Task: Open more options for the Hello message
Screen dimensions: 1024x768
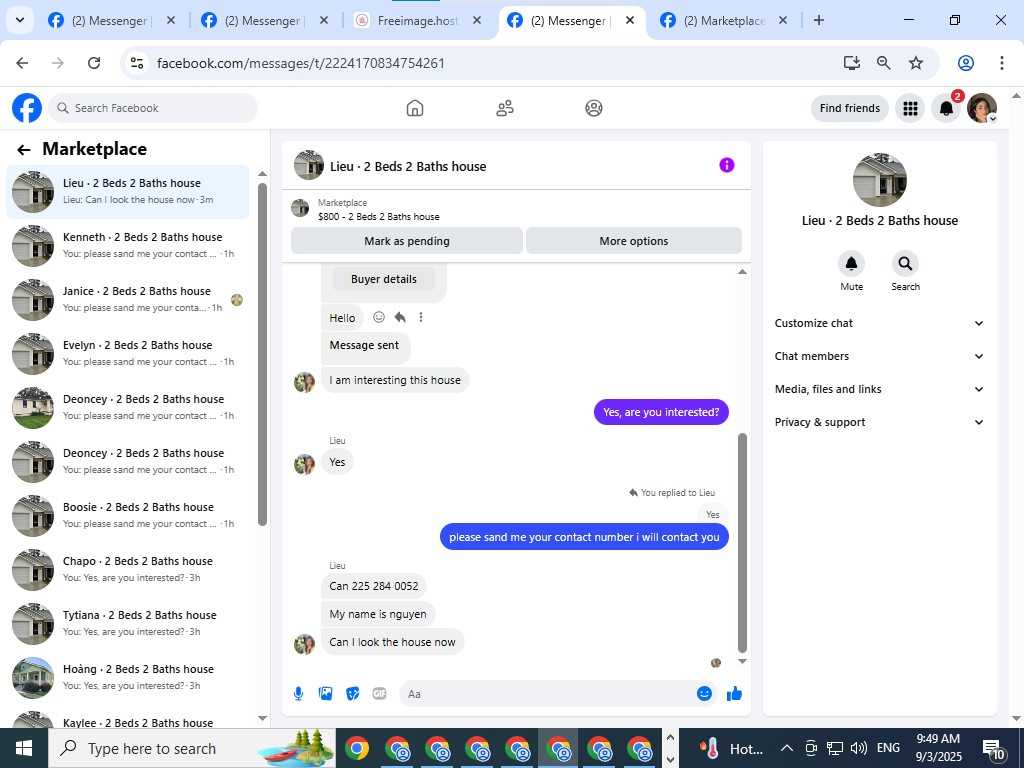Action: [x=421, y=317]
